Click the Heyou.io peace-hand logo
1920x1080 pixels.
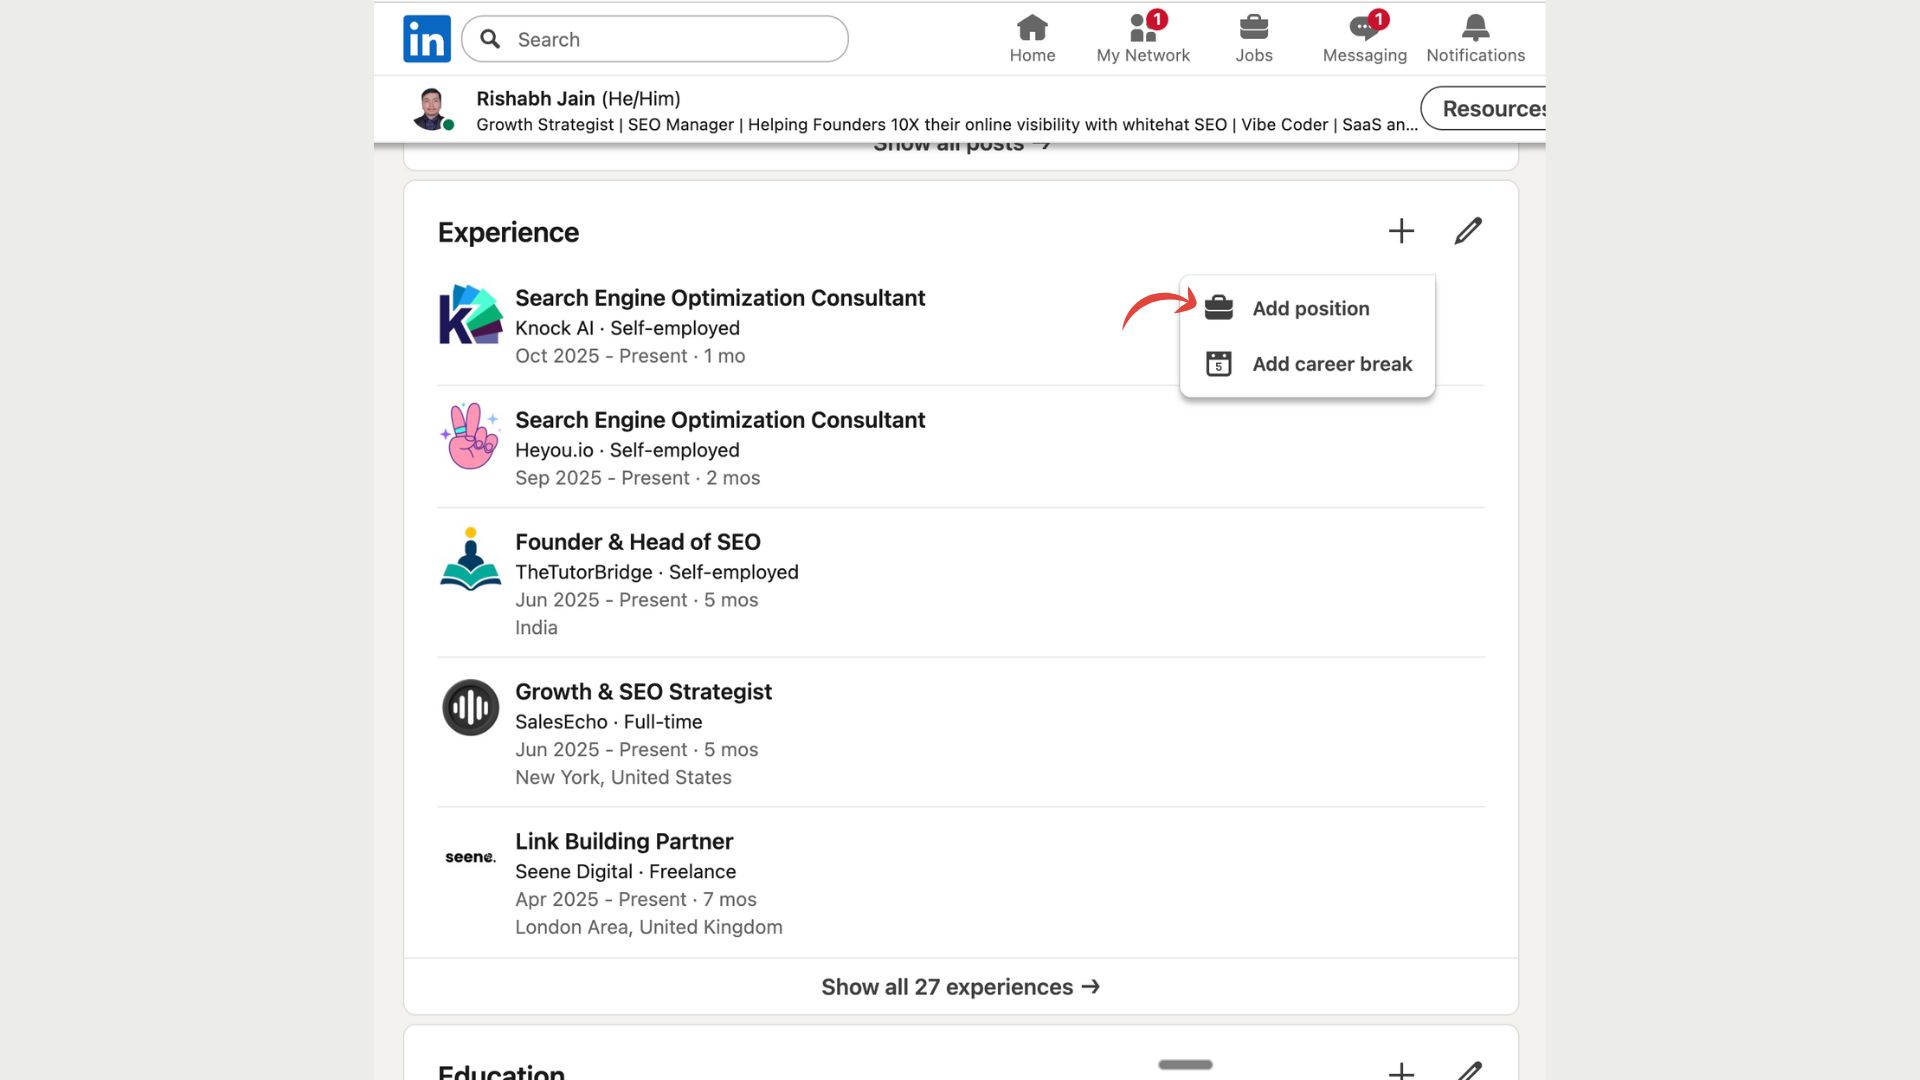[x=470, y=437]
